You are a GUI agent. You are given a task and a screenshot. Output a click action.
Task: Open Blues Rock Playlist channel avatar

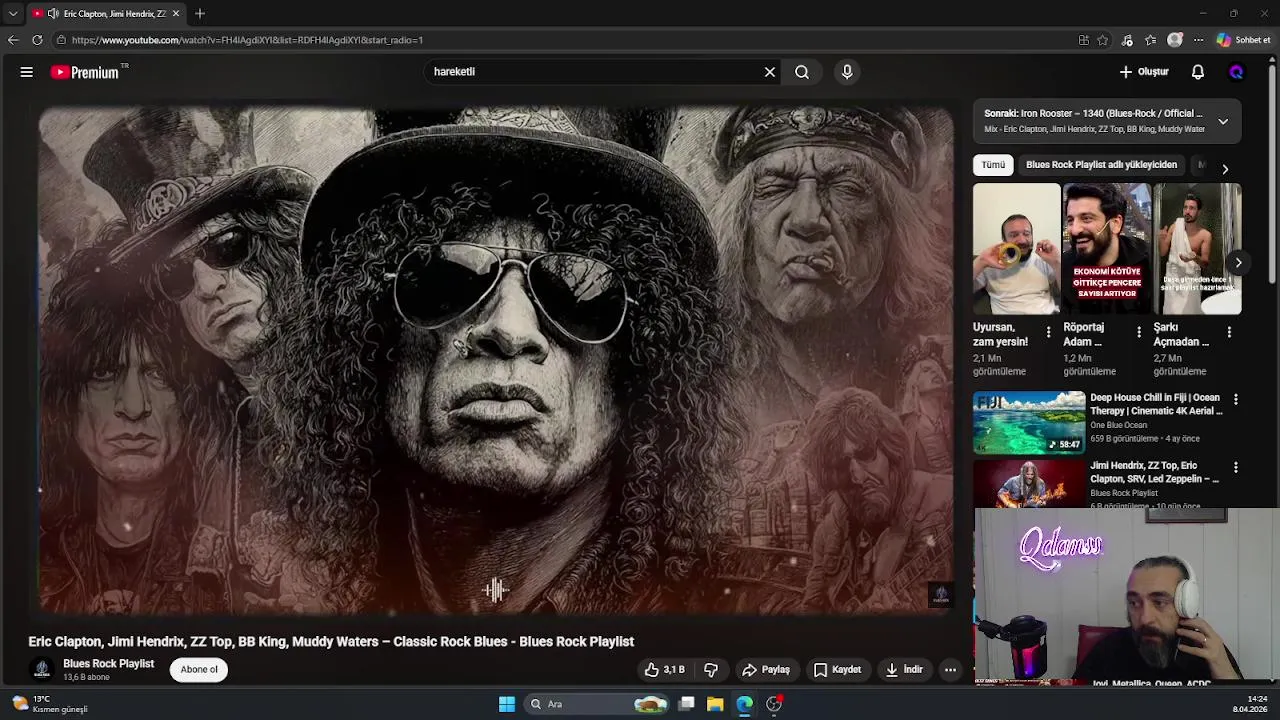point(42,670)
